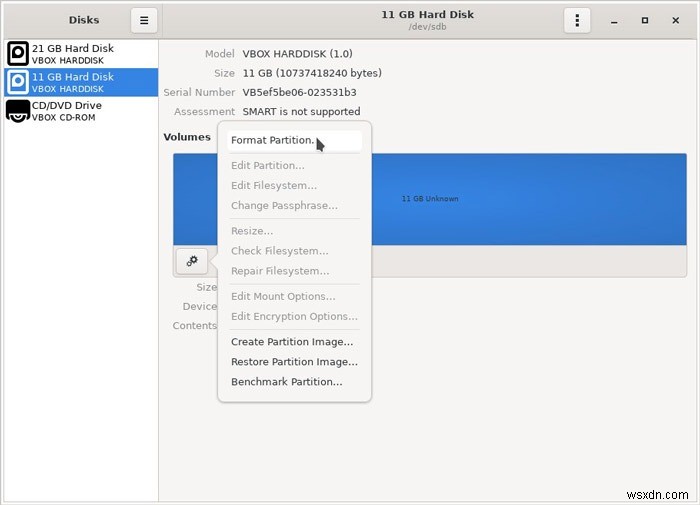Choose Benchmark Partition from menu
This screenshot has height=505, width=700.
pyautogui.click(x=294, y=382)
